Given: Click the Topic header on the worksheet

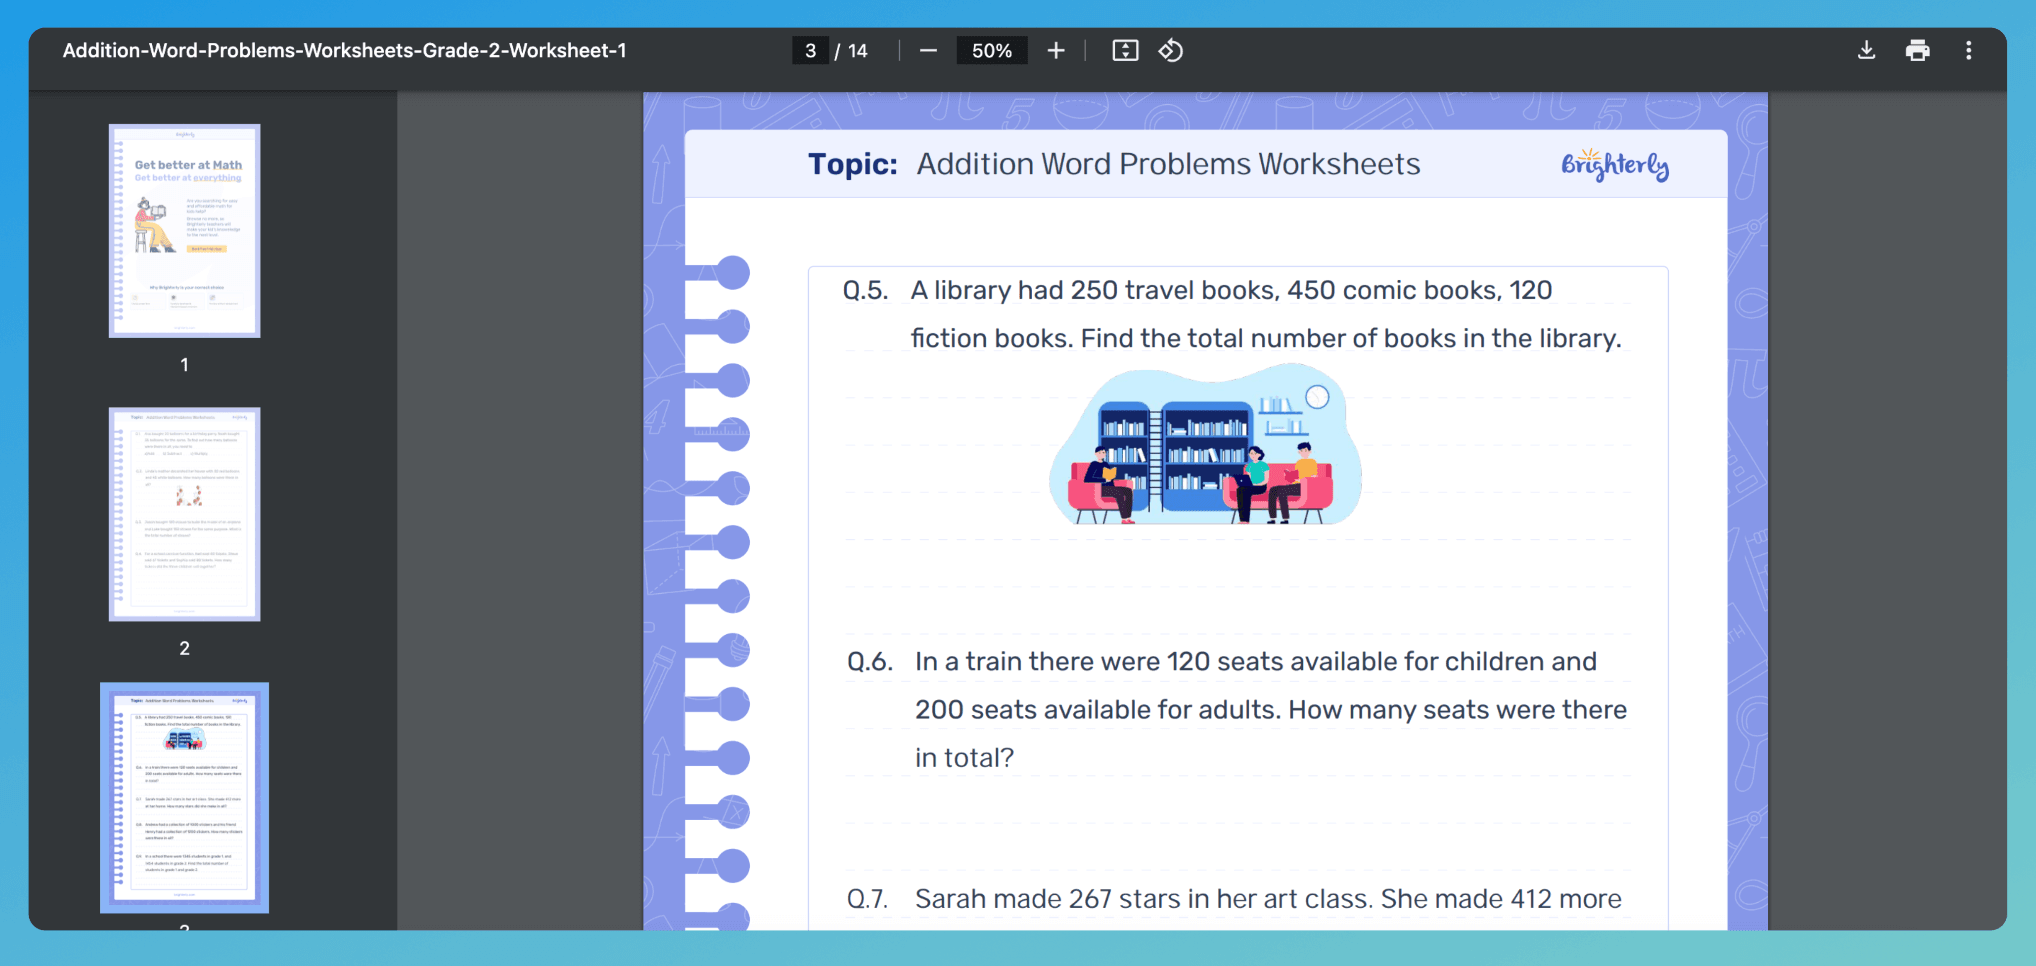Looking at the screenshot, I should tap(853, 163).
